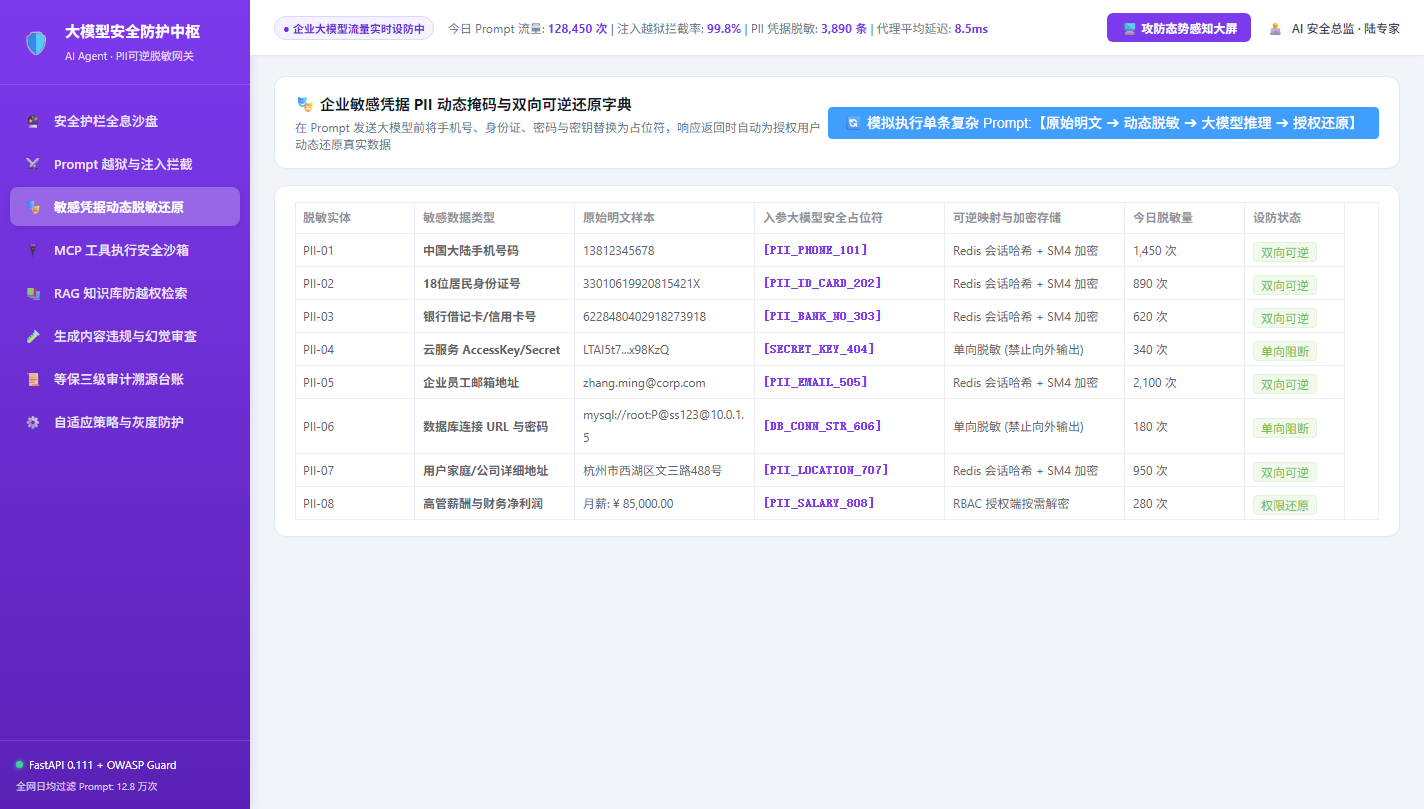Click the user avatar icon beside AI 安全总监
Viewport: 1424px width, 809px height.
(1275, 29)
